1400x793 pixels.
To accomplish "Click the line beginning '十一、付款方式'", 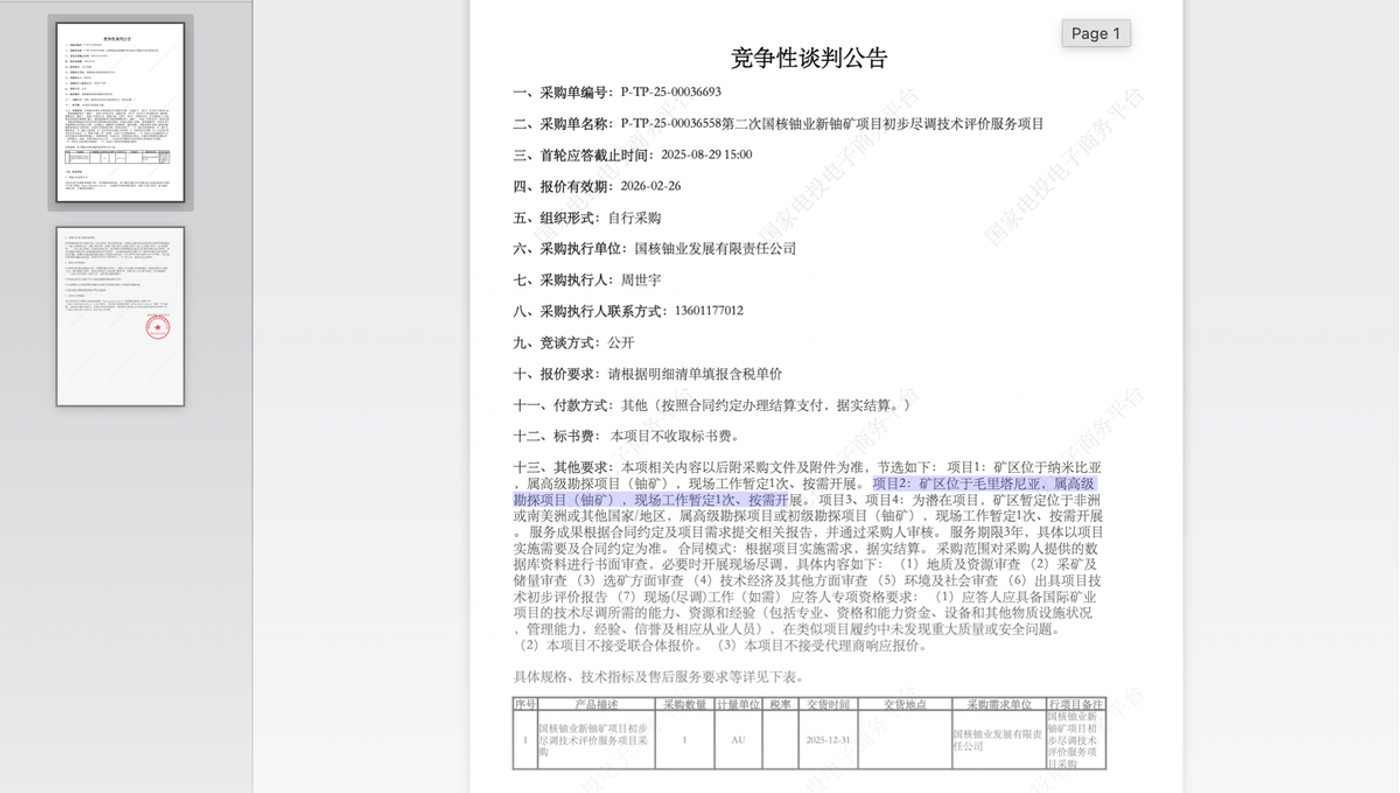I will tap(715, 405).
